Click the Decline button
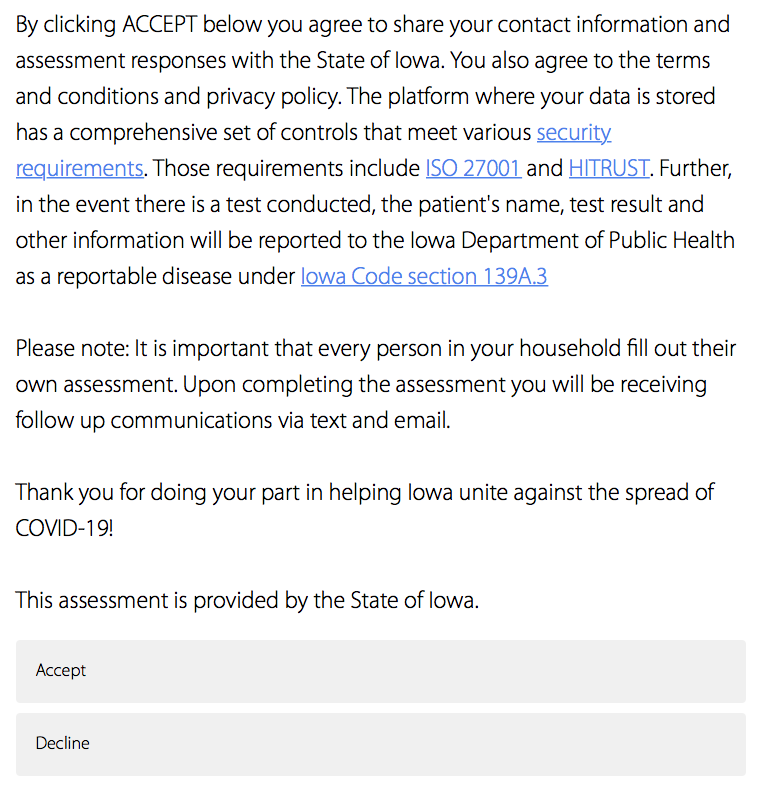Image resolution: width=780 pixels, height=799 pixels. pyautogui.click(x=381, y=744)
